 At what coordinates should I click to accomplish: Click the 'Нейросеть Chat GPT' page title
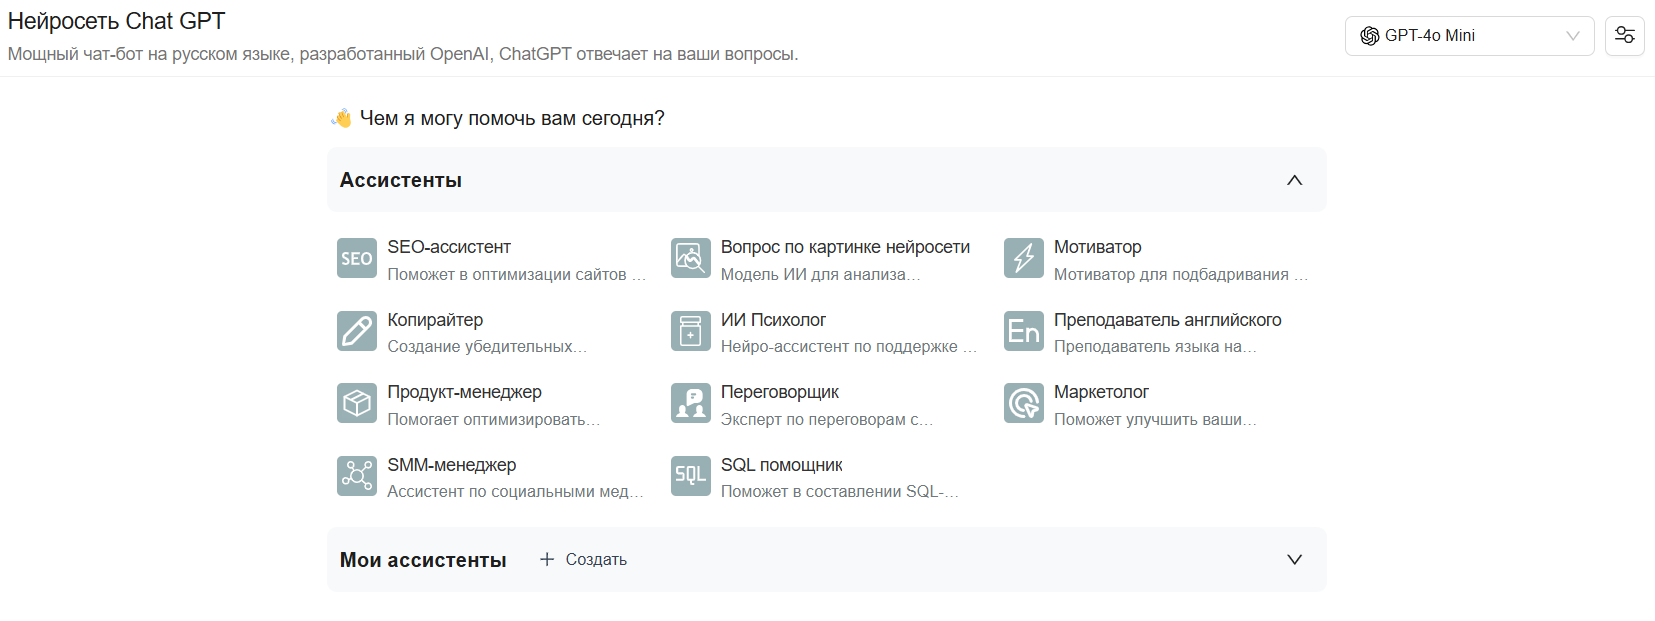click(116, 21)
